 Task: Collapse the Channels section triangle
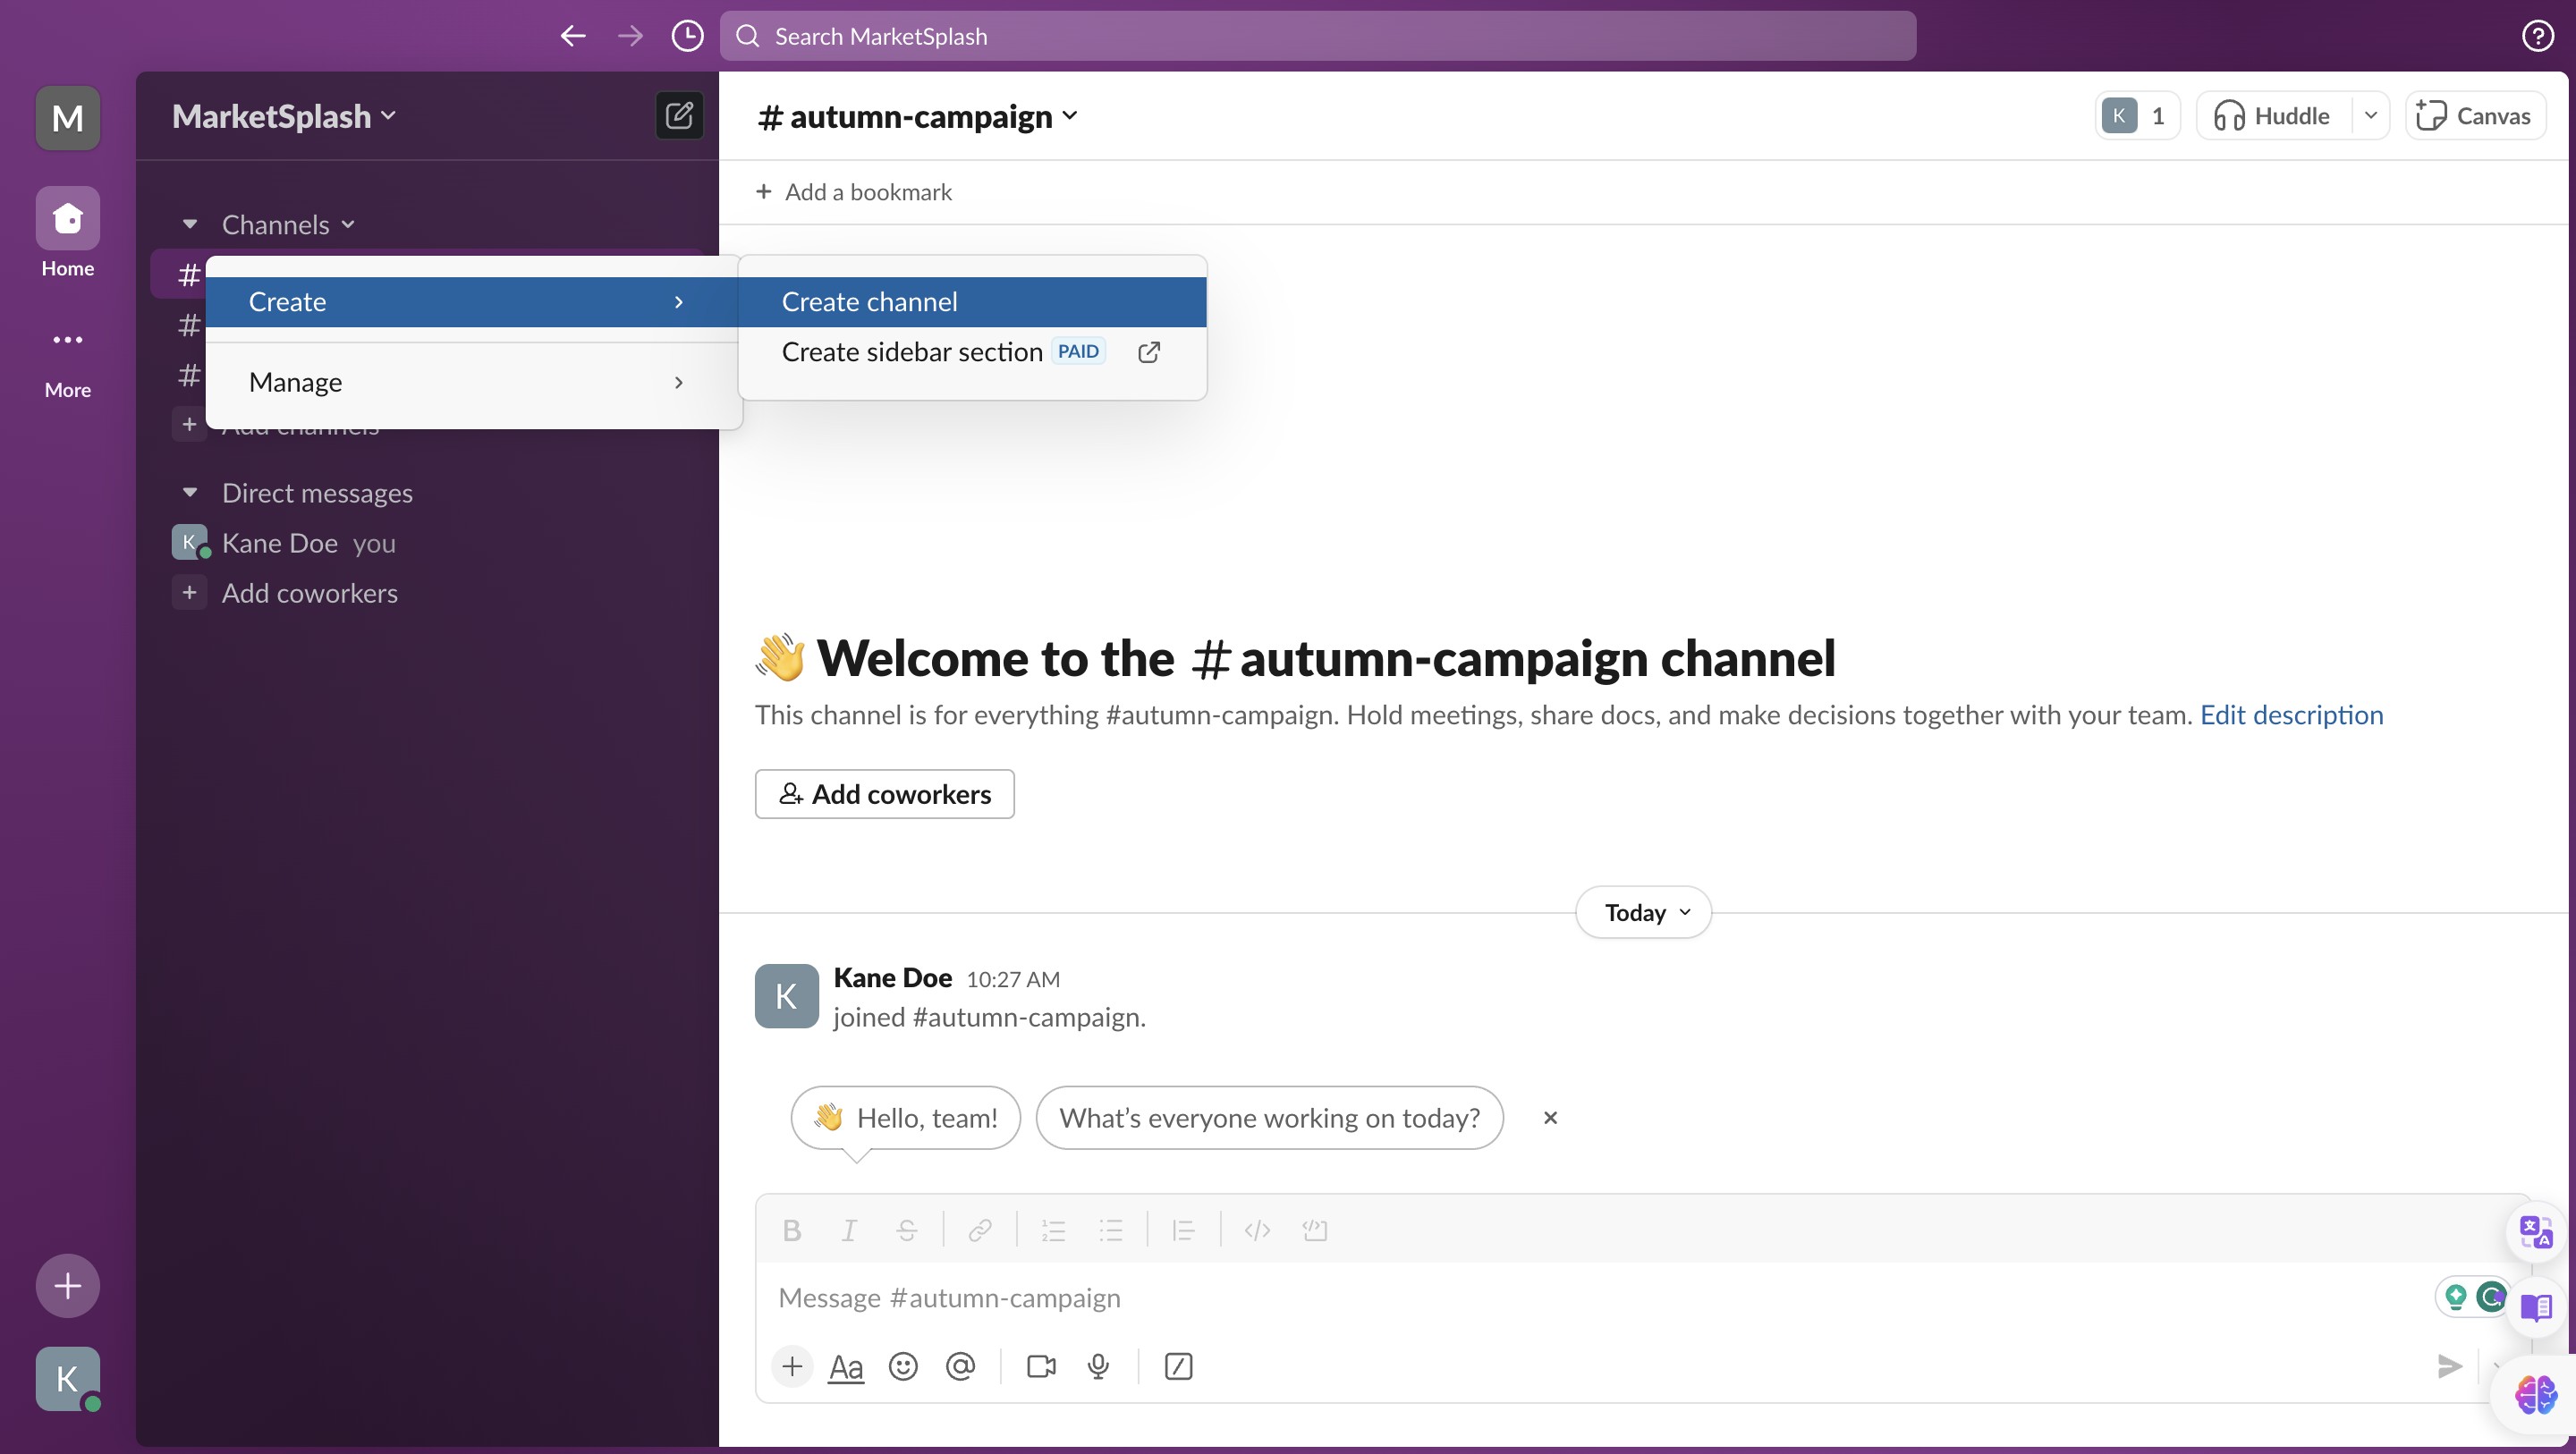tap(190, 224)
